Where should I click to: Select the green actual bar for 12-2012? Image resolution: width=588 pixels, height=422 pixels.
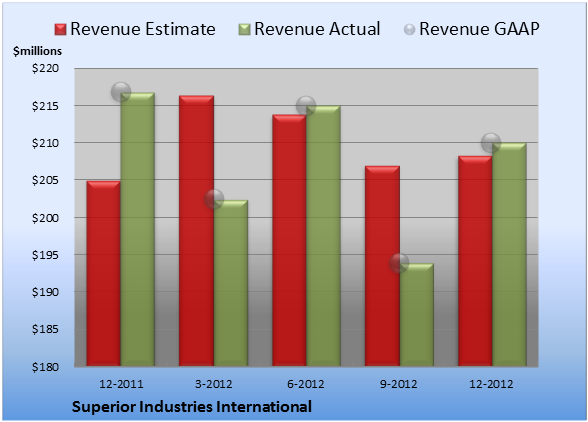[x=509, y=254]
